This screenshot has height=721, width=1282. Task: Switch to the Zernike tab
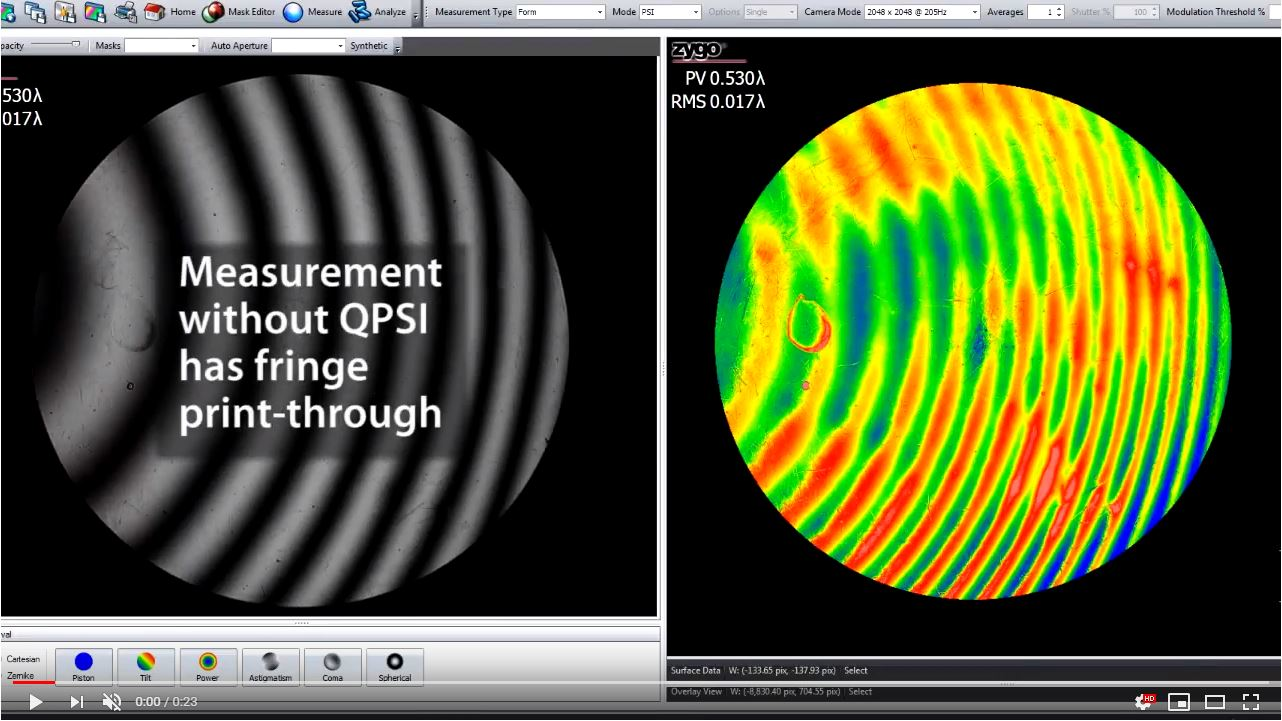pyautogui.click(x=23, y=675)
